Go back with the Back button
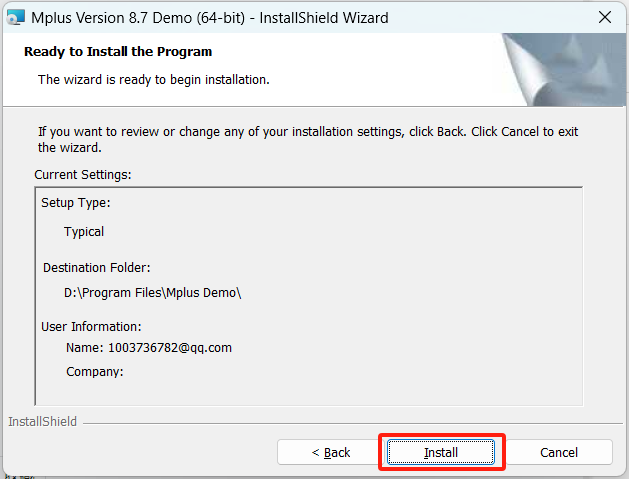The image size is (629, 479). pyautogui.click(x=330, y=452)
